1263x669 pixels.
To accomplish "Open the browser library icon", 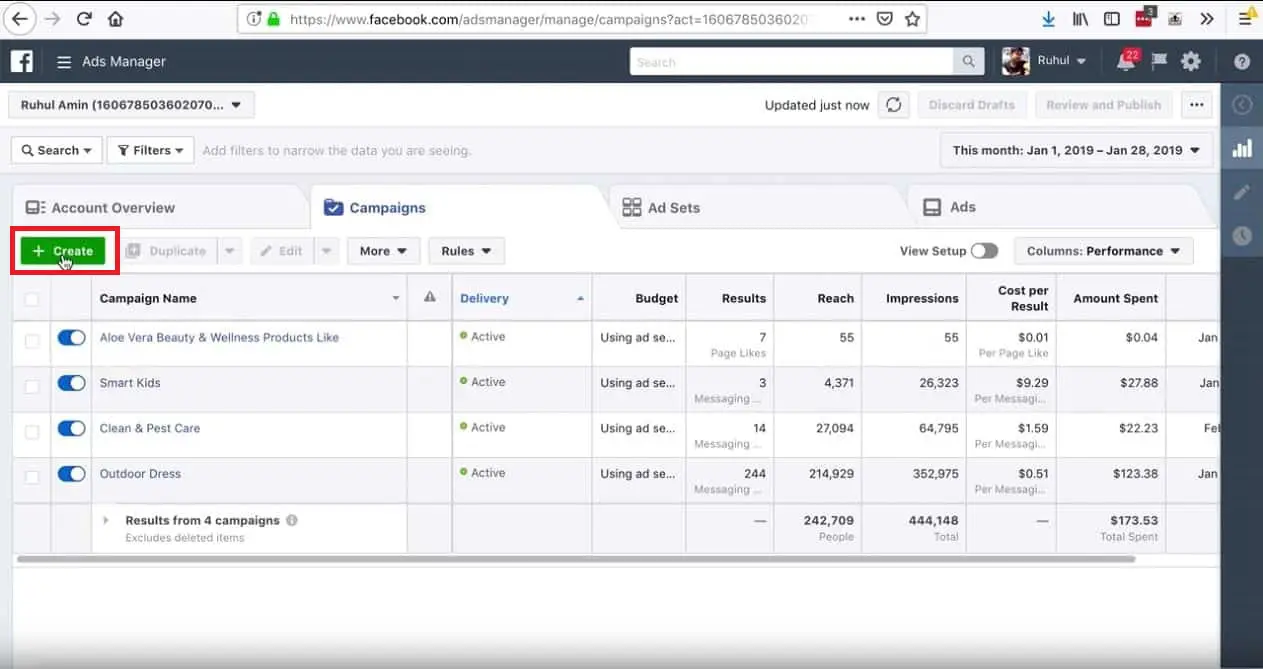I will 1080,18.
